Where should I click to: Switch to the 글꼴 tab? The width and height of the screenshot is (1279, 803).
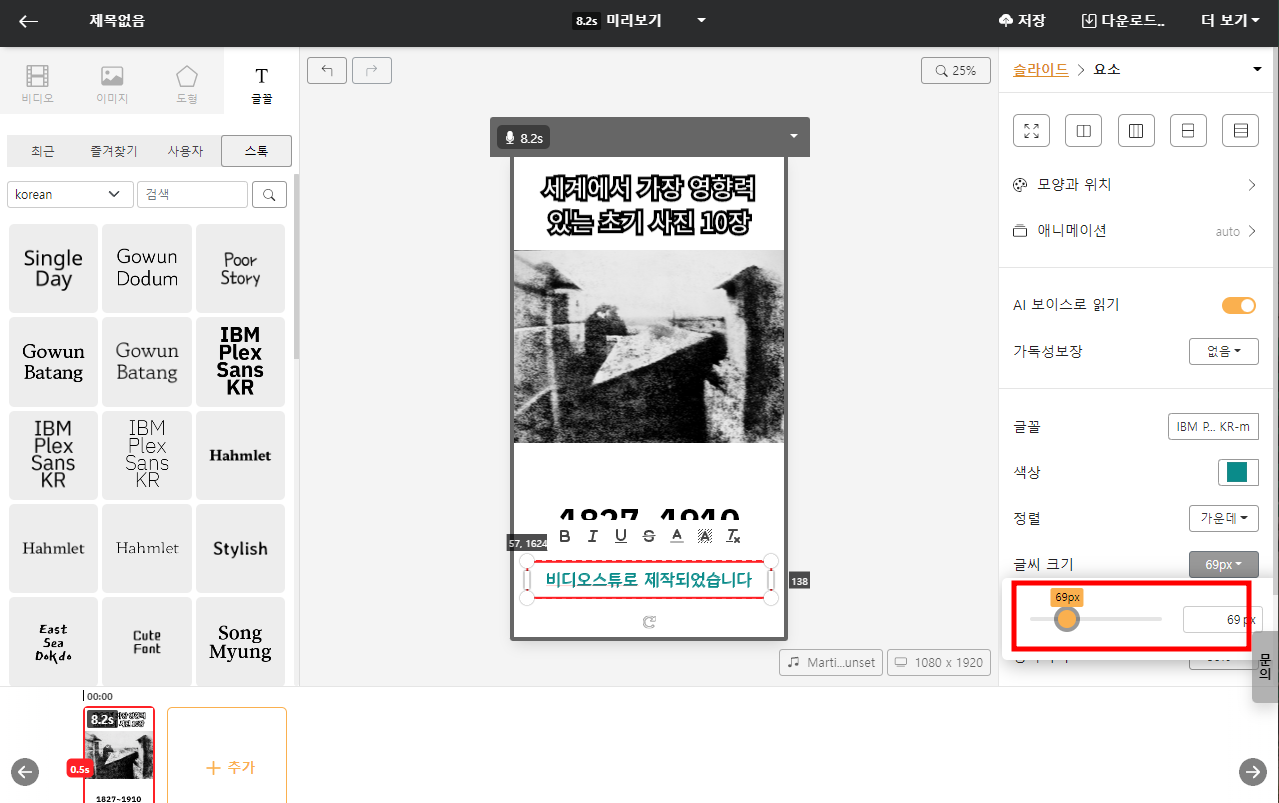pyautogui.click(x=262, y=84)
